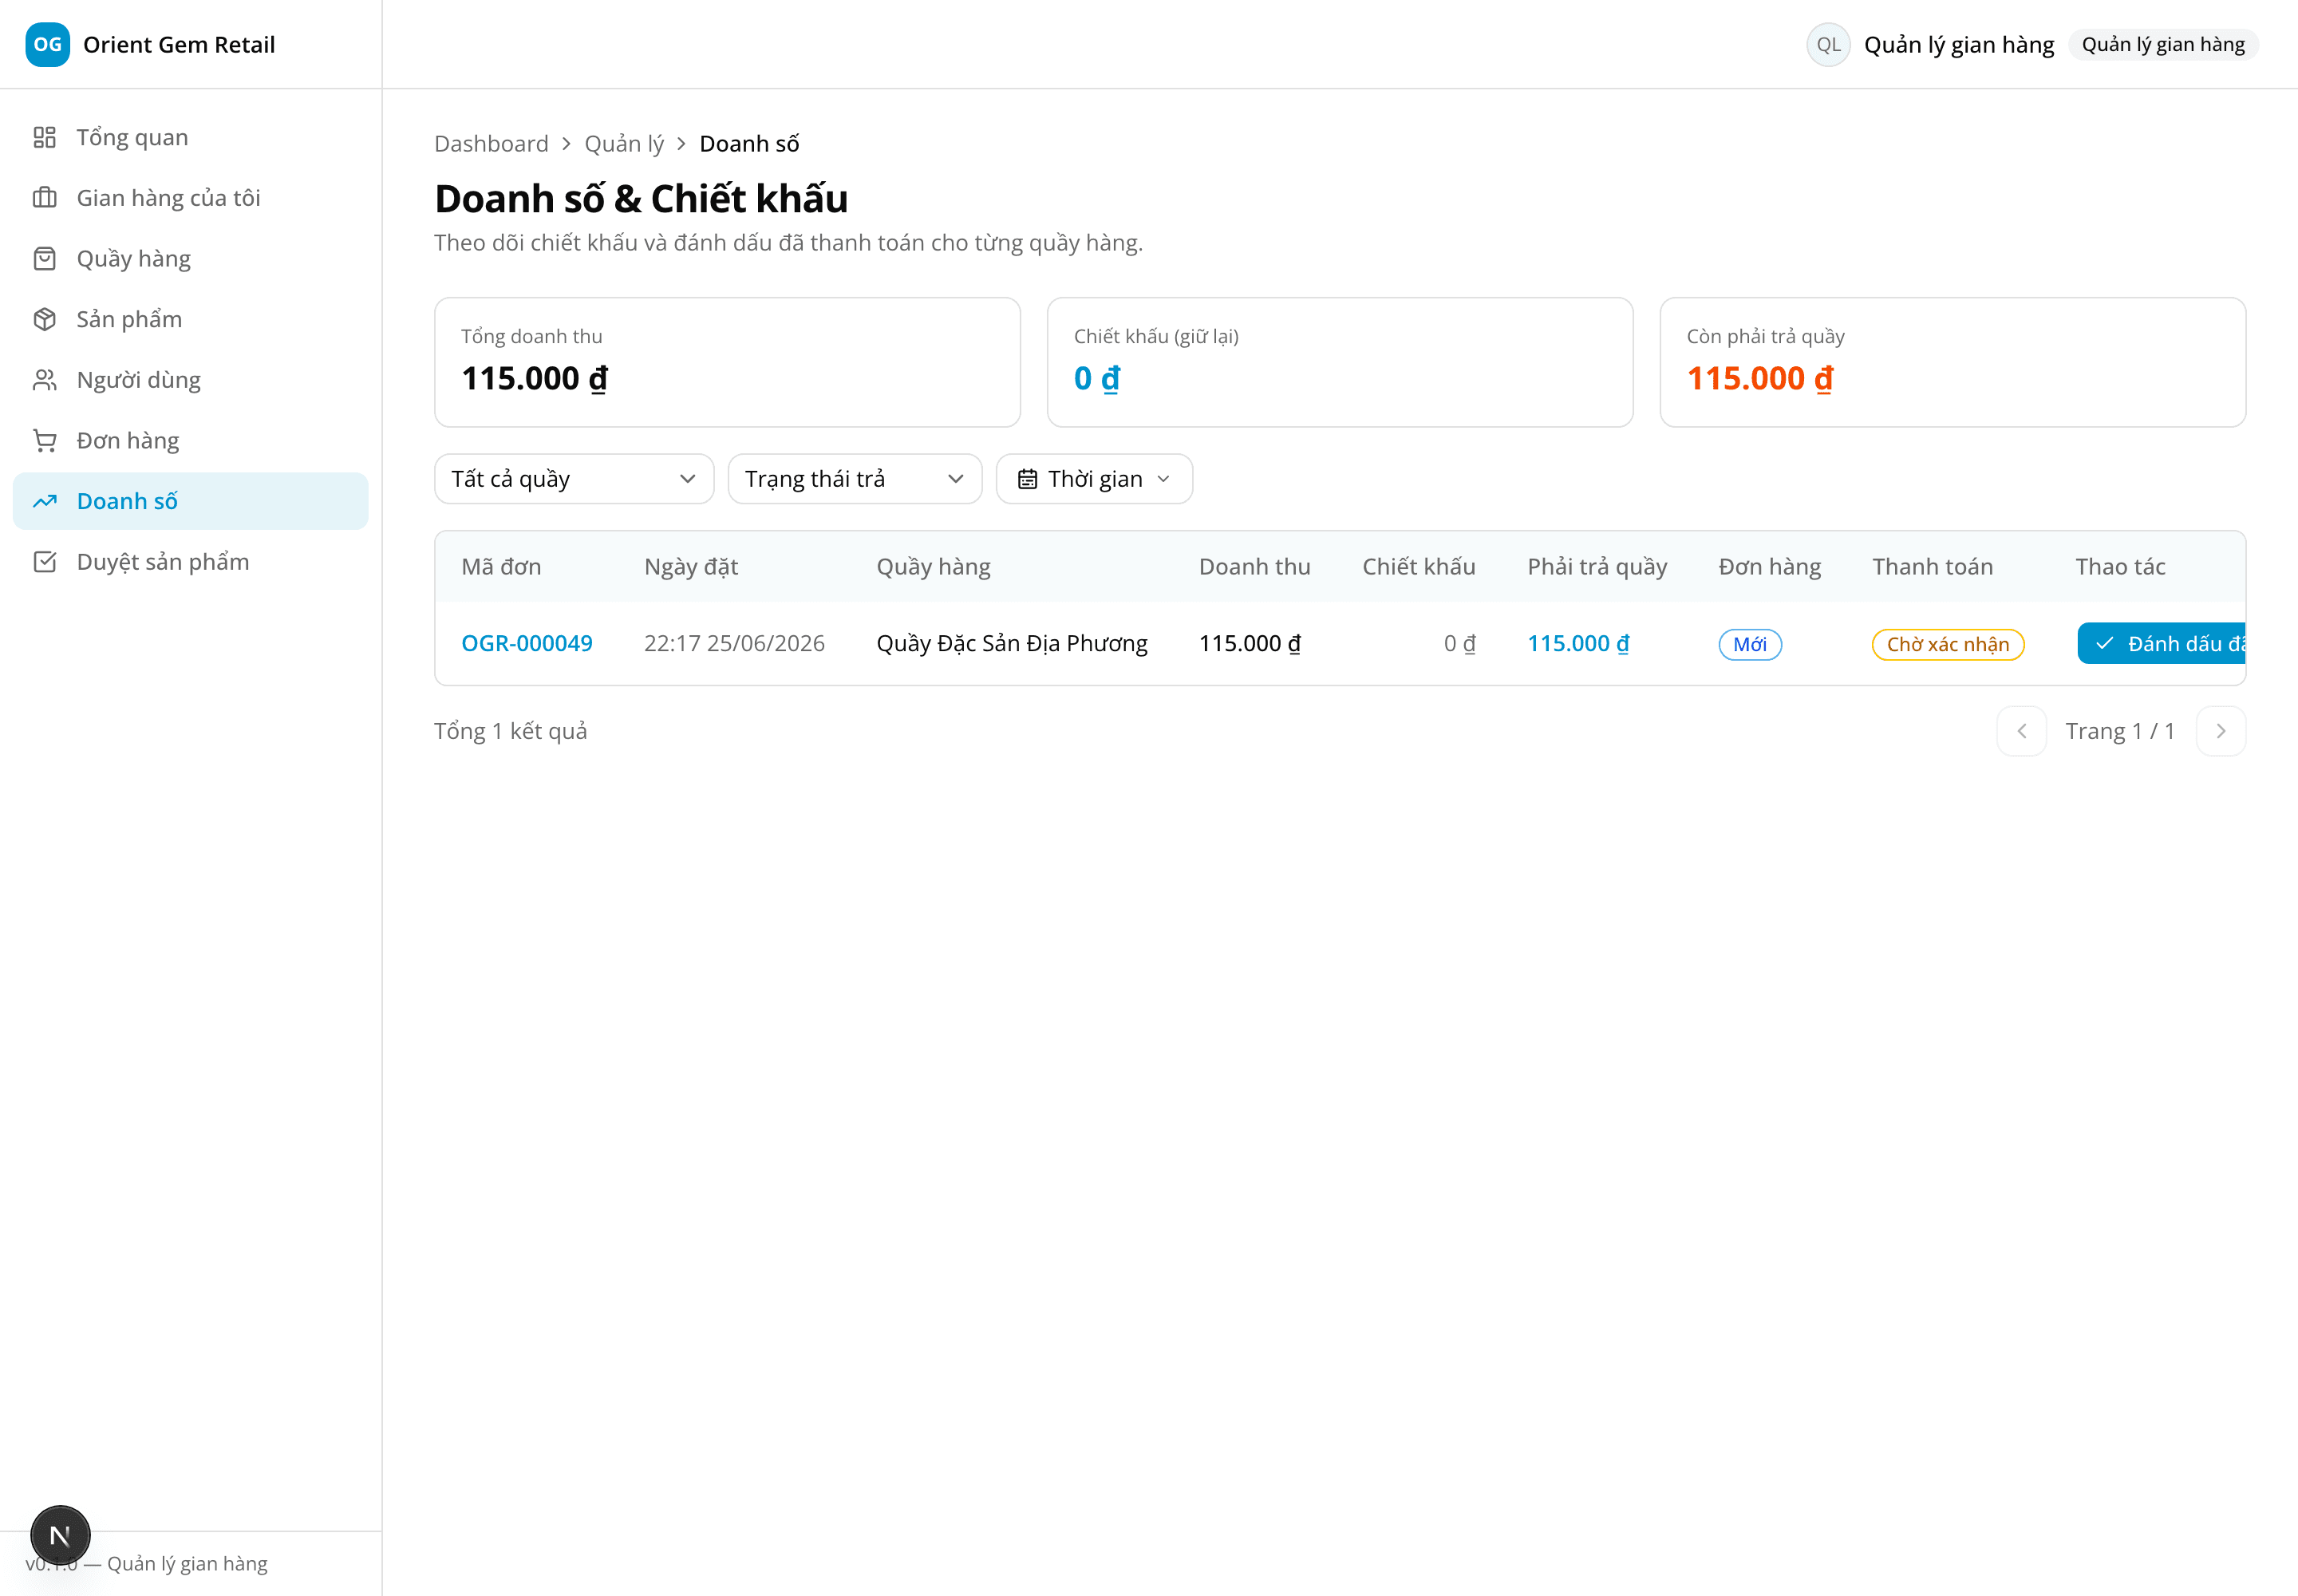Click Thanh toán column header
The height and width of the screenshot is (1596, 2298).
click(1932, 567)
